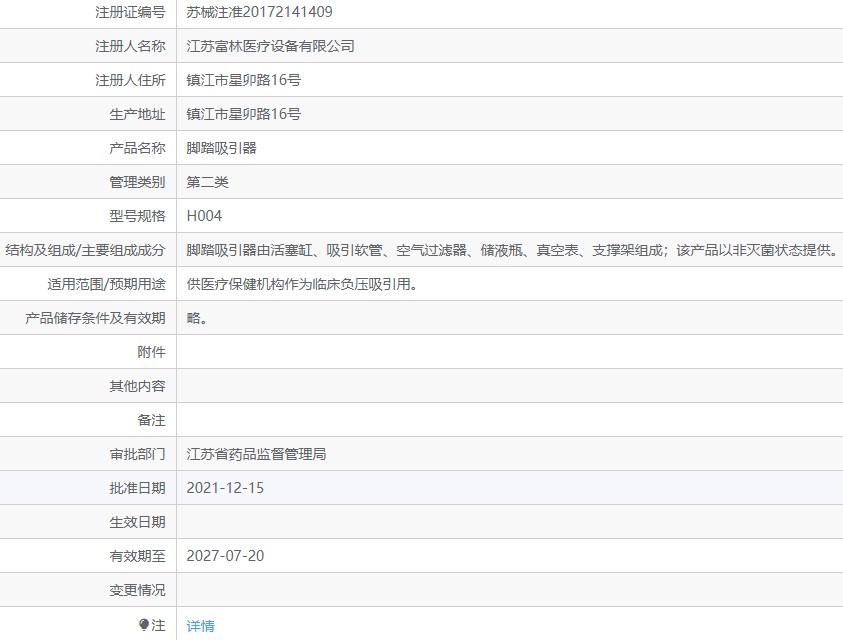Click the 变更情况 label

pos(138,590)
